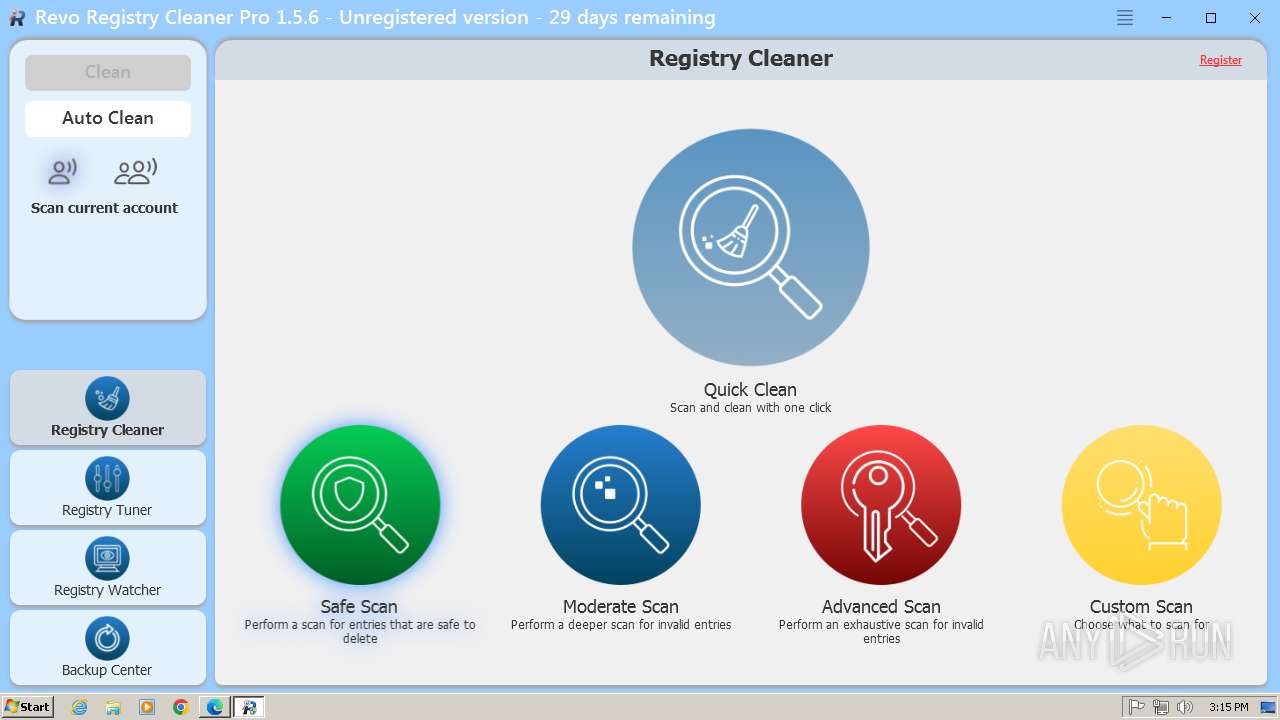Click the Action Center flag tray icon
This screenshot has height=720, width=1280.
1137,707
